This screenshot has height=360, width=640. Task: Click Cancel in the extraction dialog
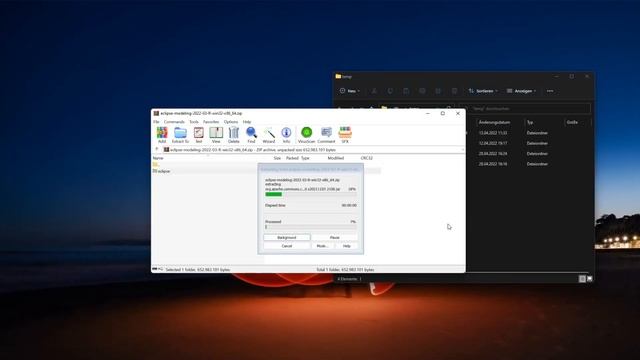coord(287,246)
